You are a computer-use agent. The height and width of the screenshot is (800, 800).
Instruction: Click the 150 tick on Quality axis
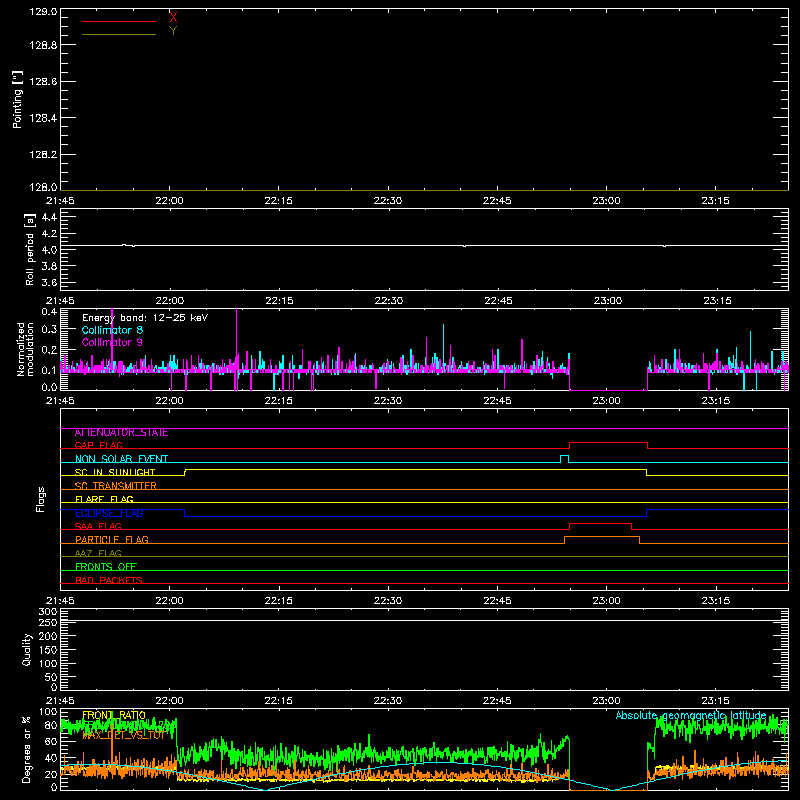coord(48,651)
